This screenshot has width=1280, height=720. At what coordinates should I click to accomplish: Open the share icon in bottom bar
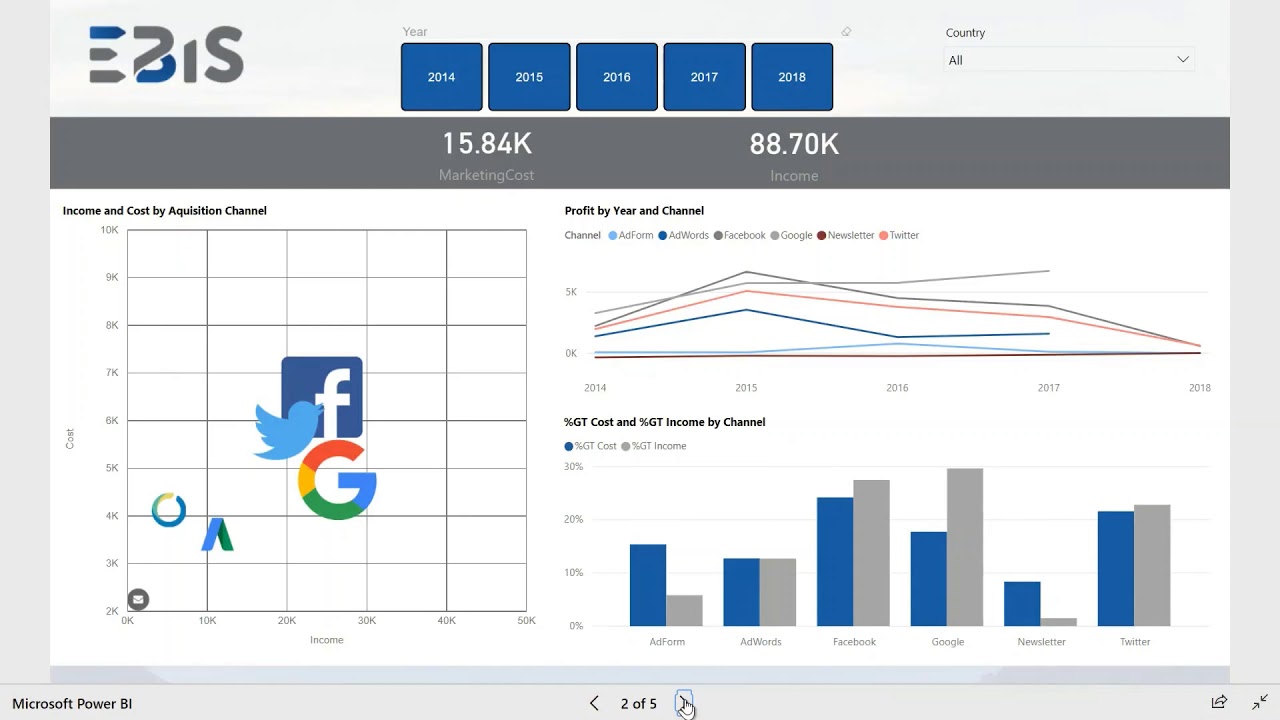click(x=1219, y=702)
